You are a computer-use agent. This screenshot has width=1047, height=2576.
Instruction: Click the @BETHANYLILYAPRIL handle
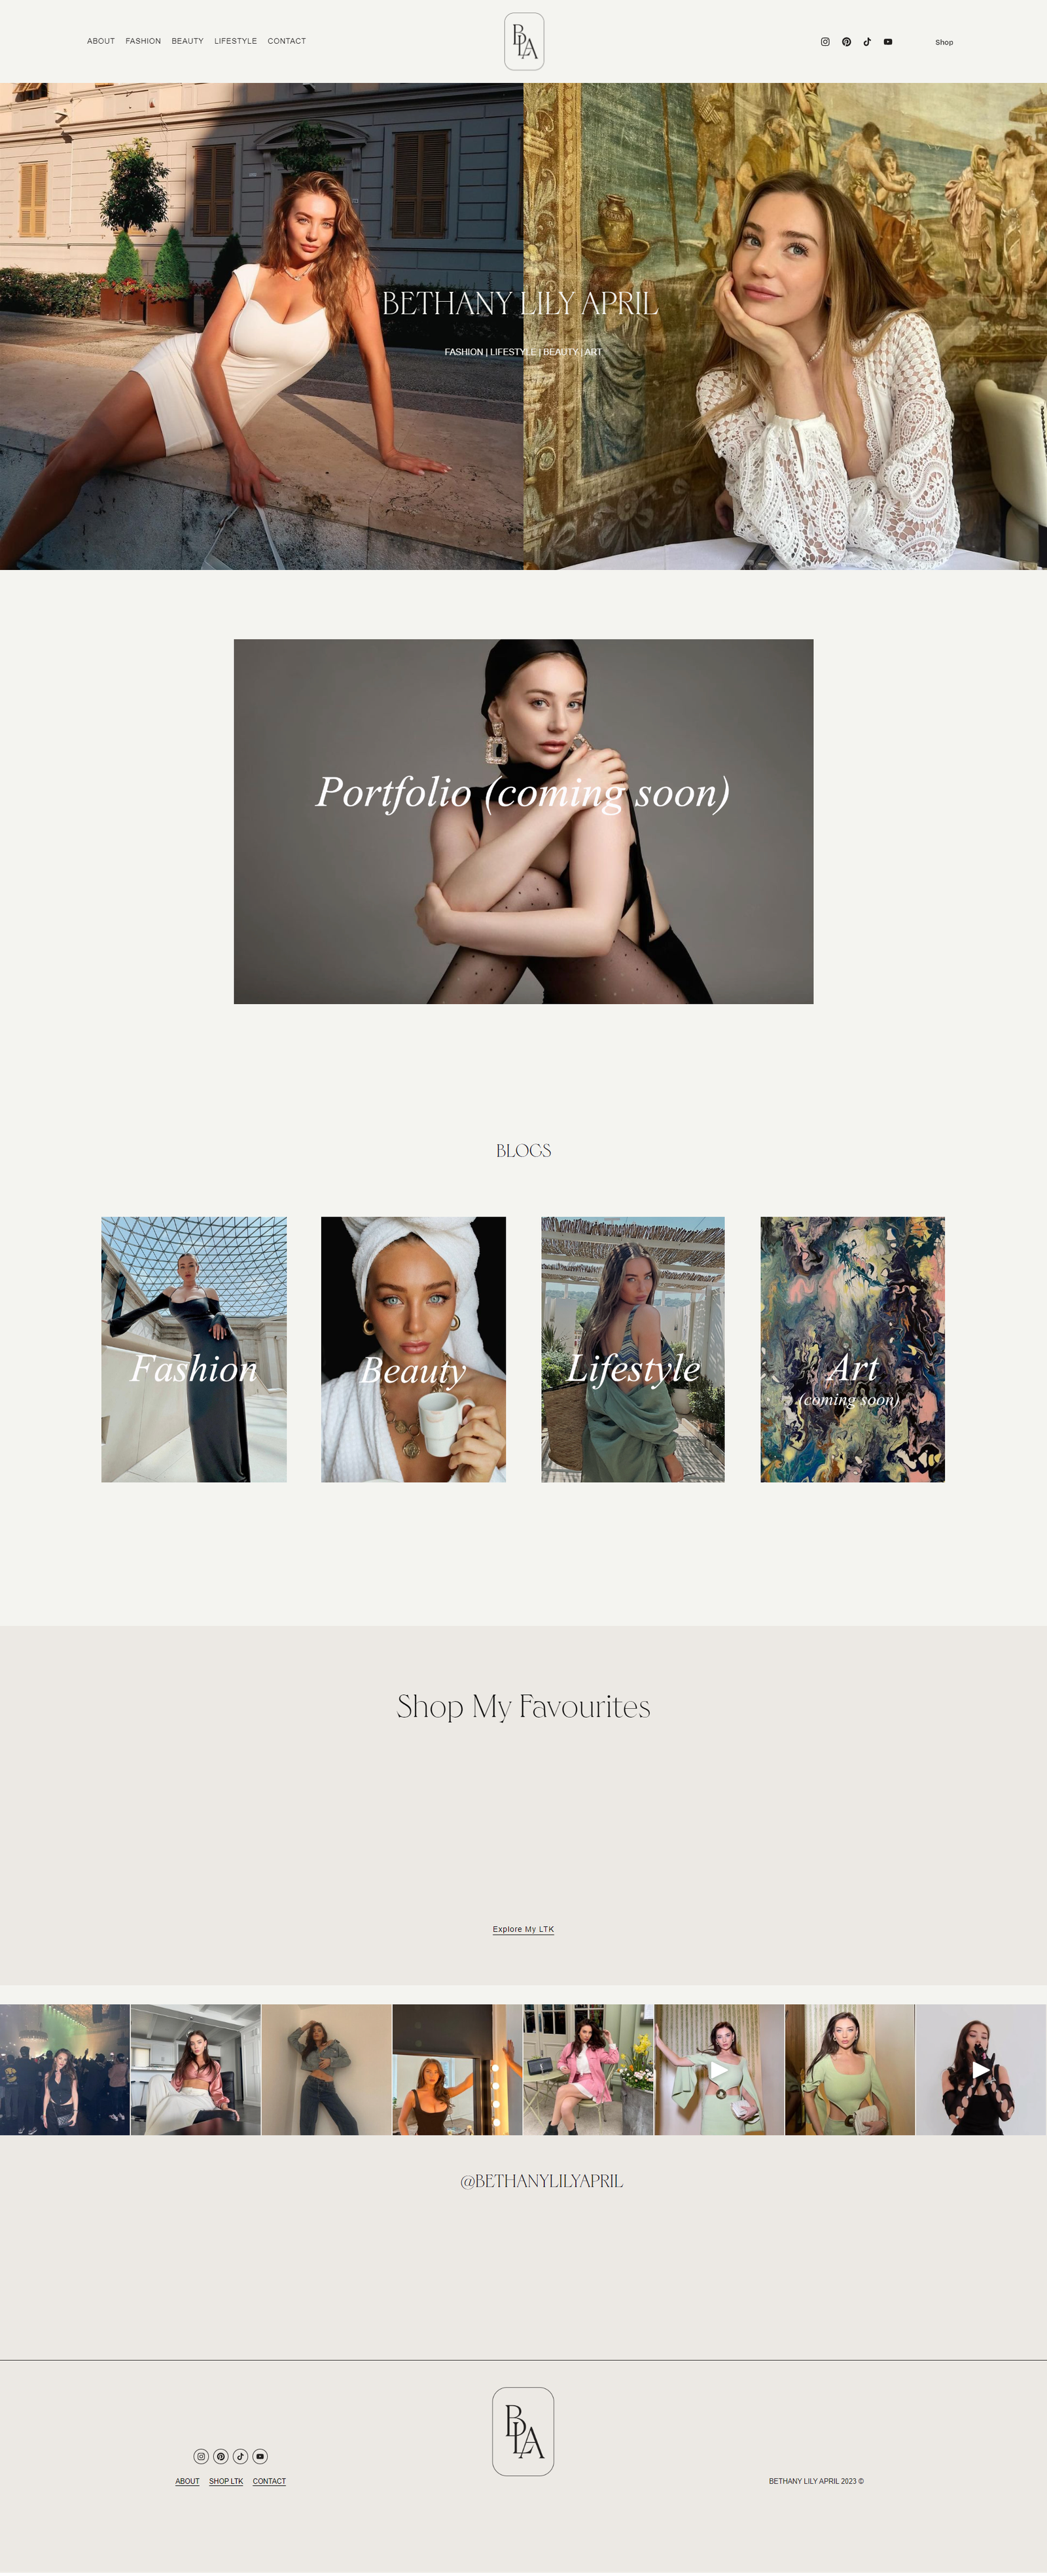coord(541,2181)
